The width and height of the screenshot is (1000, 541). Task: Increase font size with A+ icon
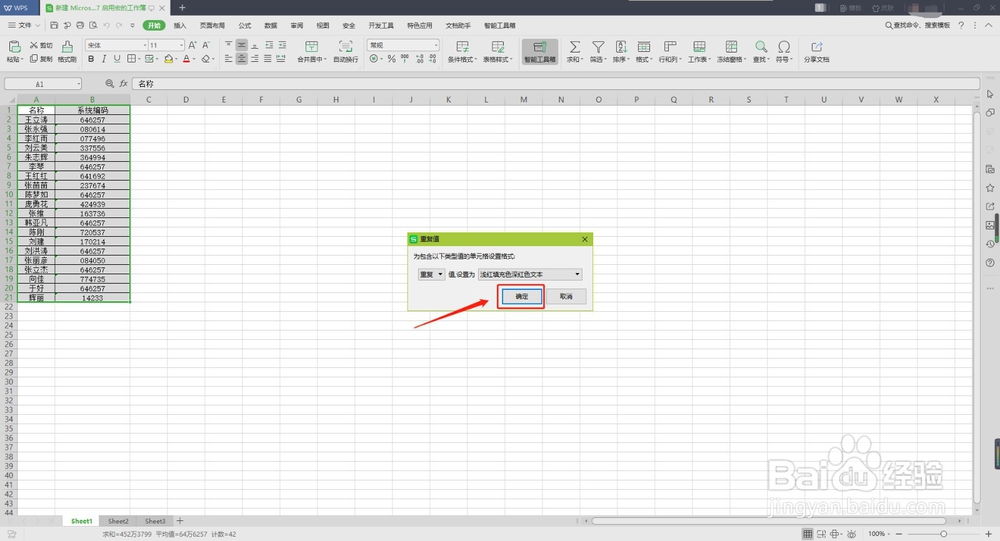[x=192, y=45]
